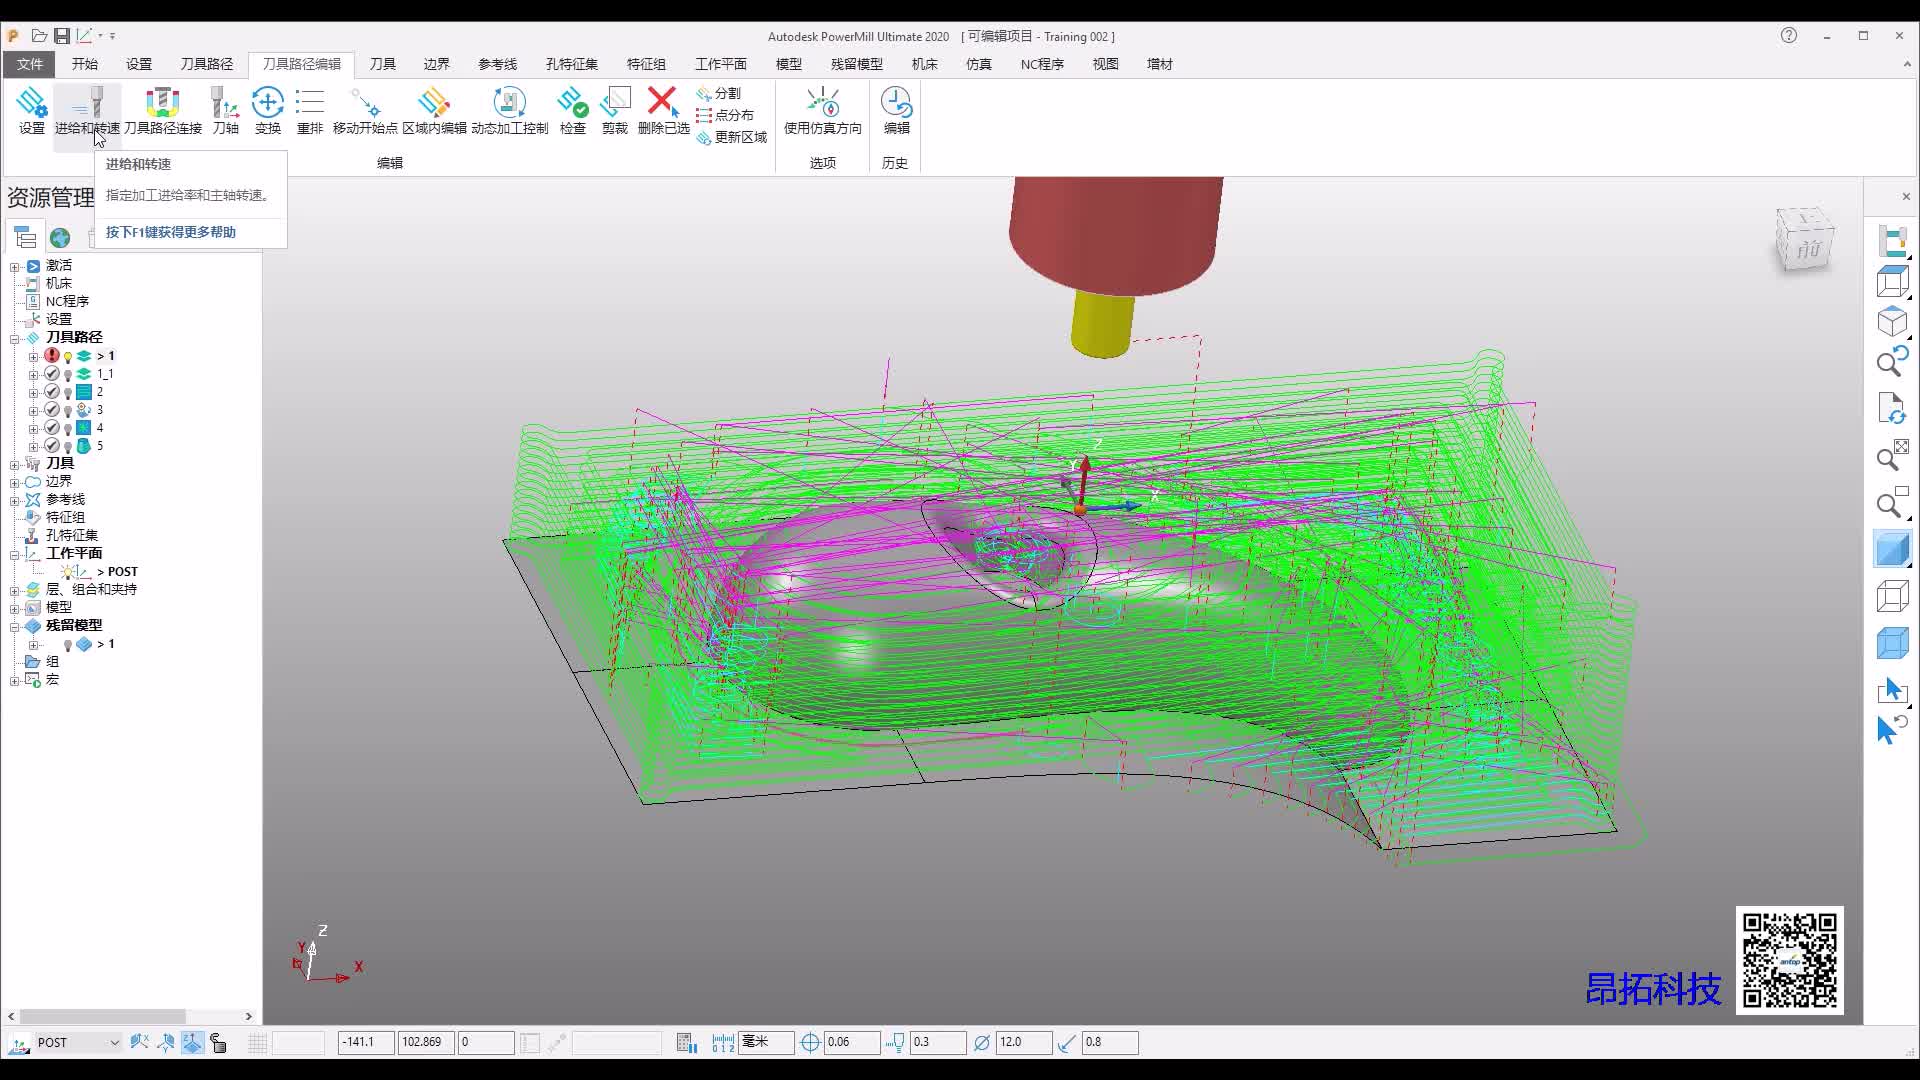Toggle light bulb for toolpath 3
Screen dimensions: 1920x1080
click(x=68, y=410)
